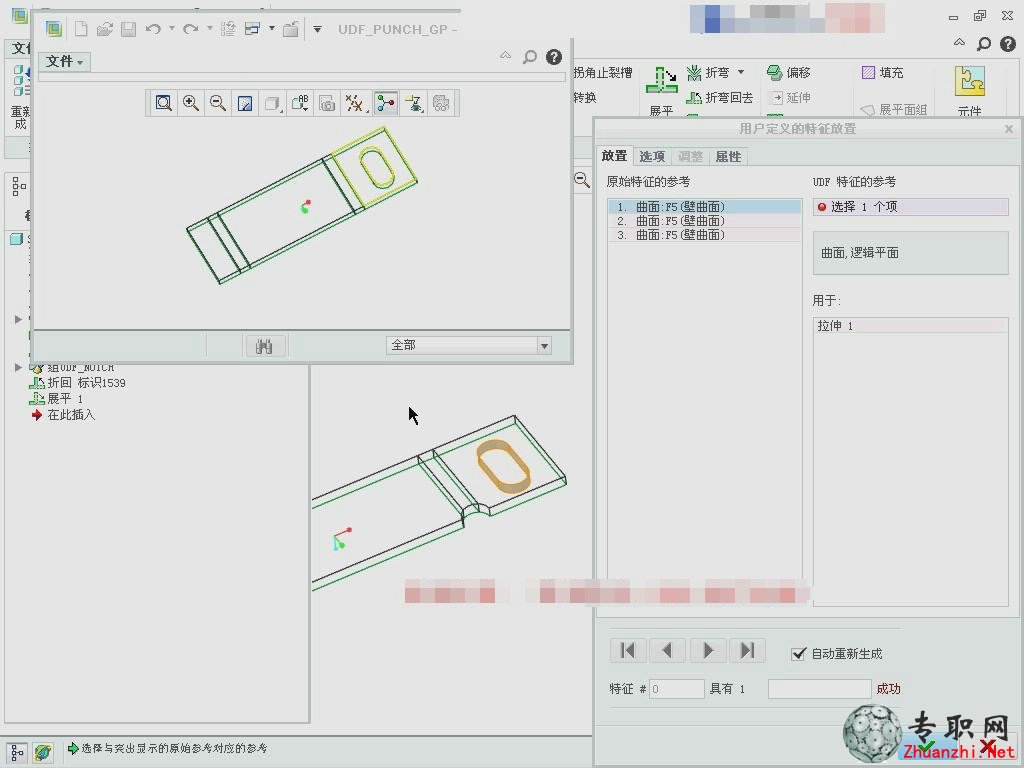Open the Redo history dropdown arrow
Image resolution: width=1024 pixels, height=768 pixels.
210,28
